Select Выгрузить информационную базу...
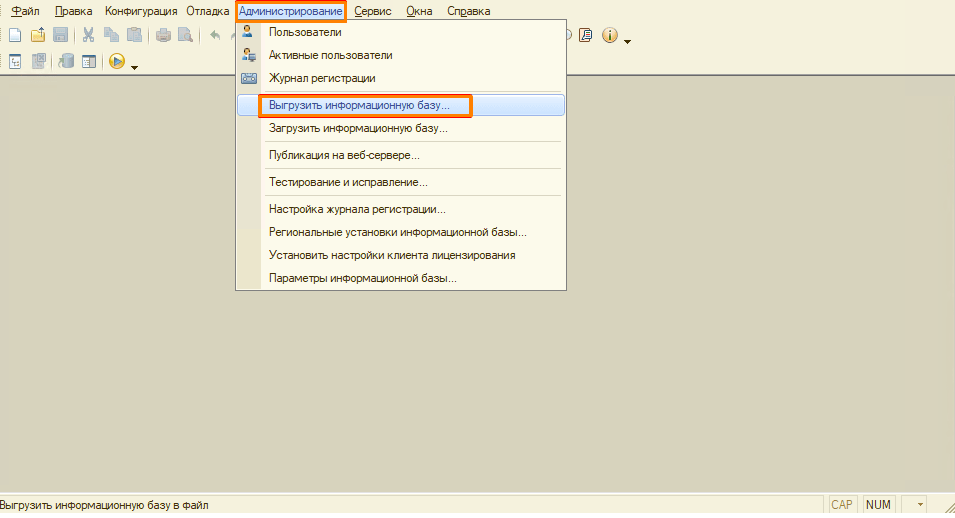This screenshot has height=518, width=955. tap(401, 105)
